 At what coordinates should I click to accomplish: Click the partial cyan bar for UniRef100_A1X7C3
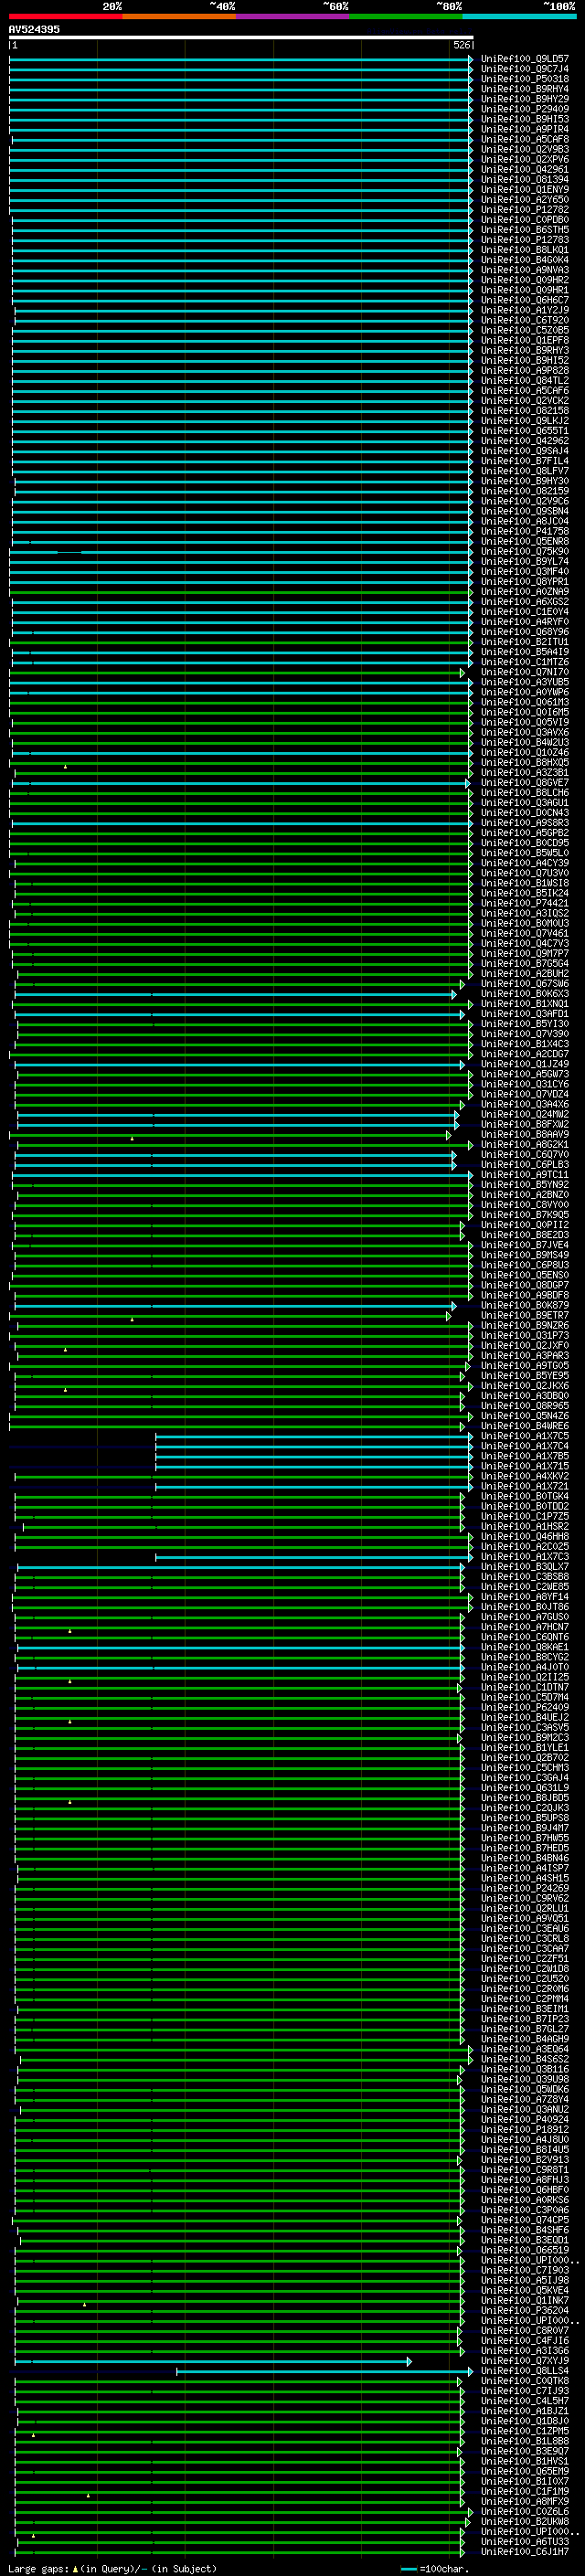(x=314, y=1557)
